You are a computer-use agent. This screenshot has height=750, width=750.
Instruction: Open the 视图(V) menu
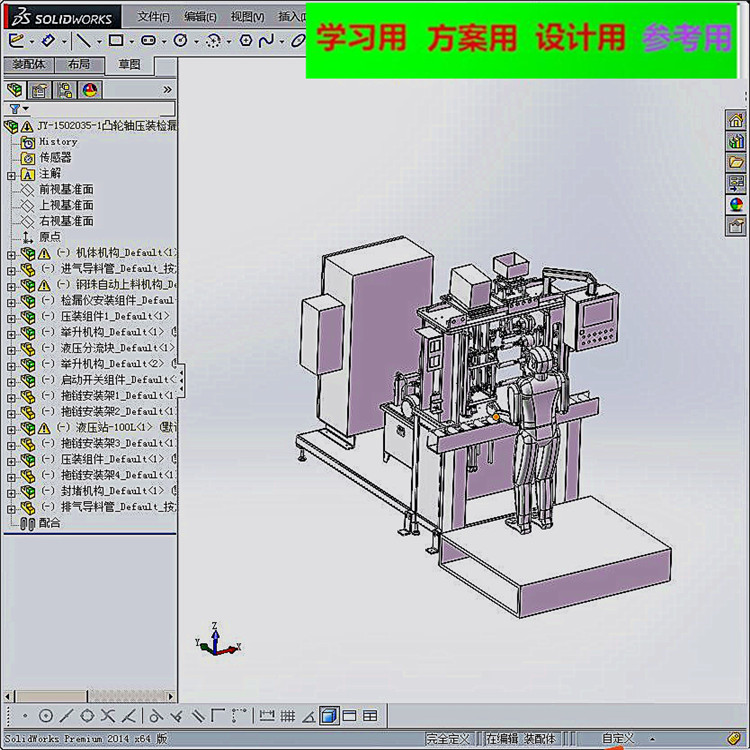point(247,17)
